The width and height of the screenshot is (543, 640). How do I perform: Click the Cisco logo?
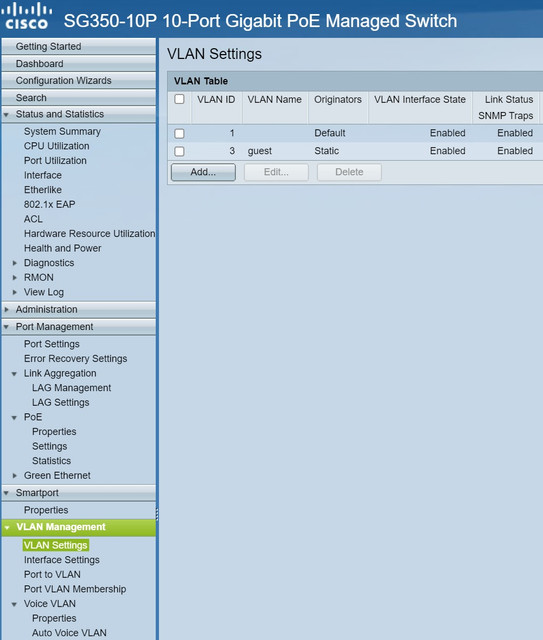(x=27, y=16)
